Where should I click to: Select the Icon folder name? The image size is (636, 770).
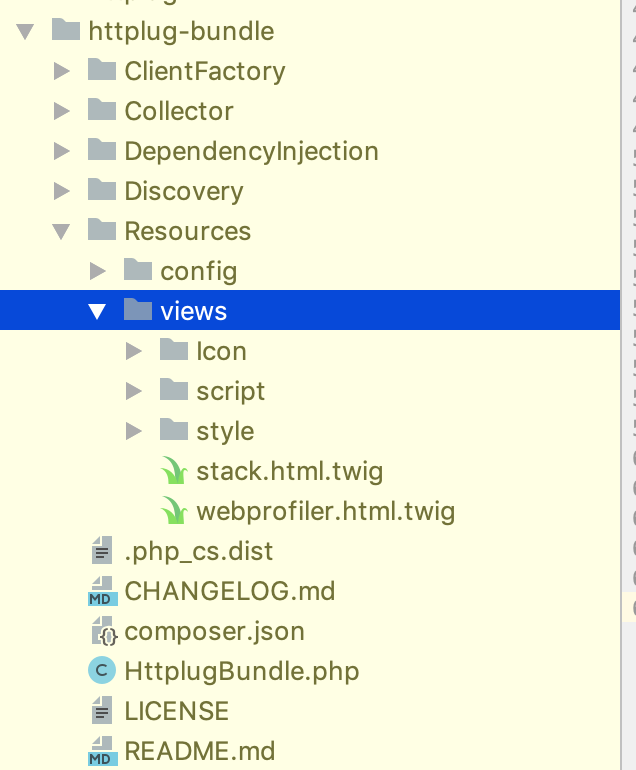tap(221, 352)
